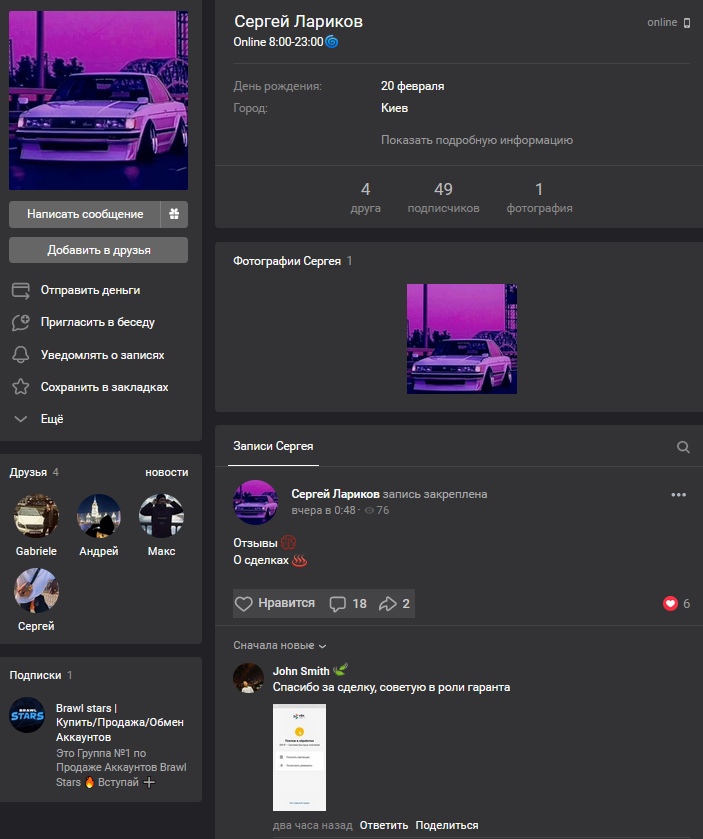The height and width of the screenshot is (839, 703).
Task: Open the screenshot thumbnail in John Smith's comment
Action: (x=299, y=757)
